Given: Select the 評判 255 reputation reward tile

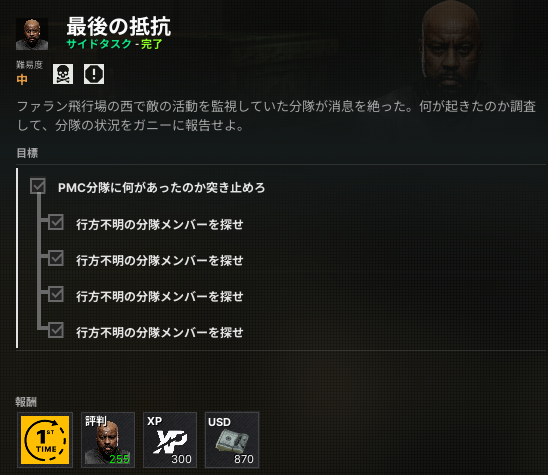Looking at the screenshot, I should click(x=108, y=440).
